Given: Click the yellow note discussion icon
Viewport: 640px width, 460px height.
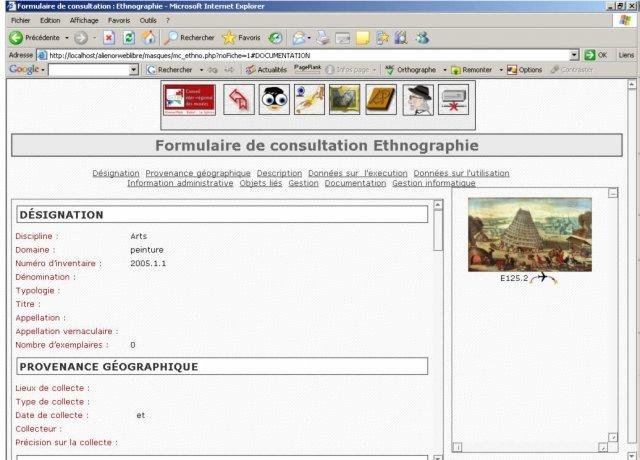Looking at the screenshot, I should [362, 38].
